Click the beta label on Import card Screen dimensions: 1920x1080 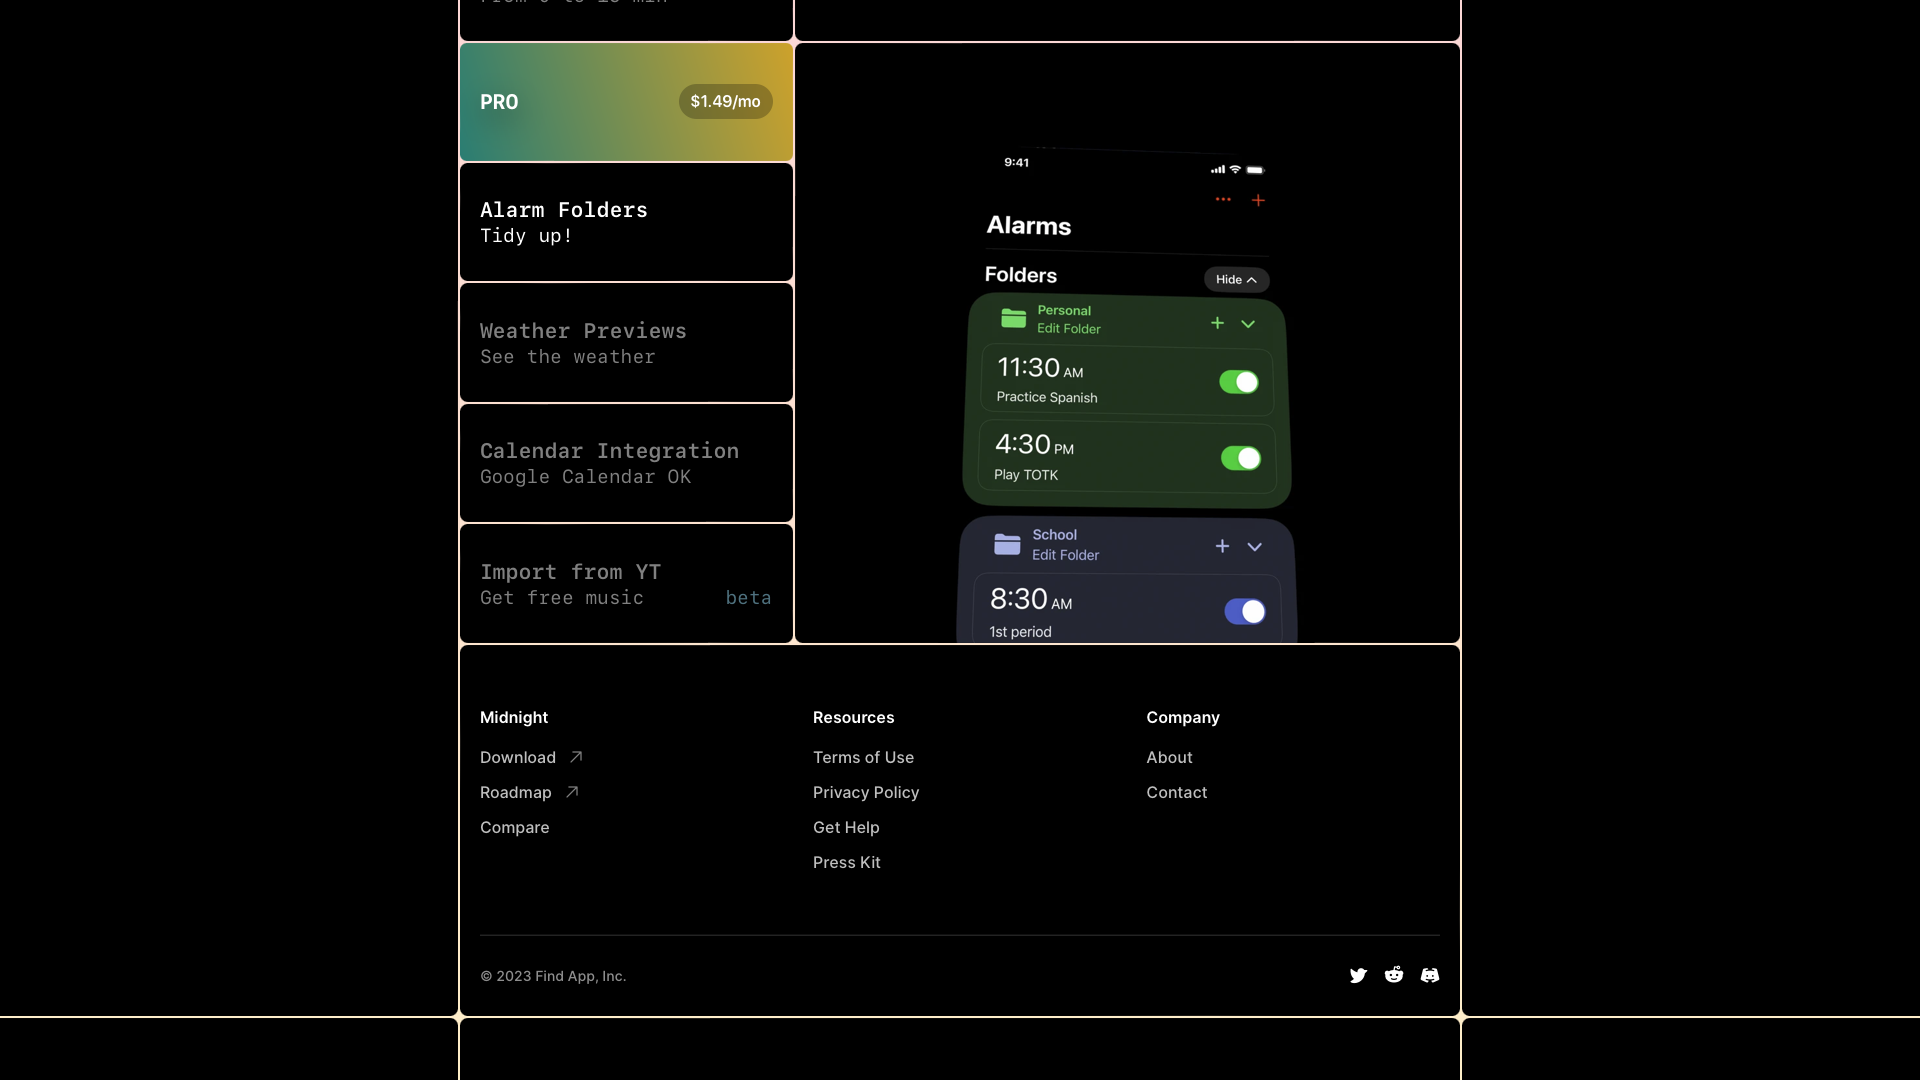point(749,598)
